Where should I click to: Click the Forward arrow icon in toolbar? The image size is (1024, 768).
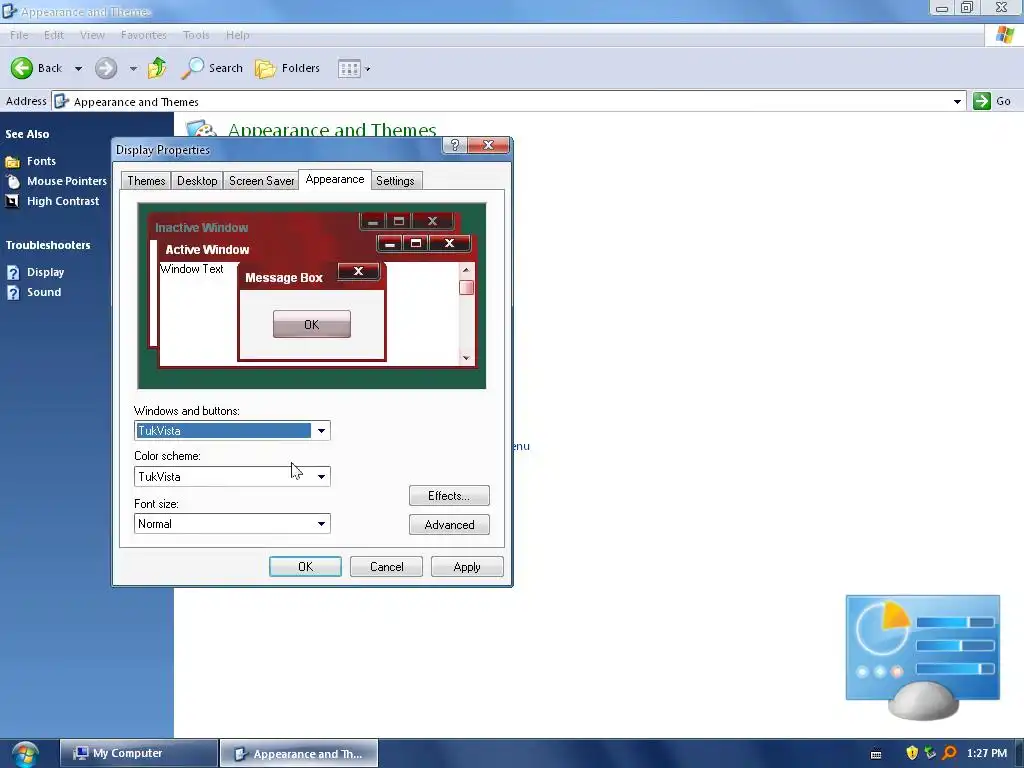(106, 68)
